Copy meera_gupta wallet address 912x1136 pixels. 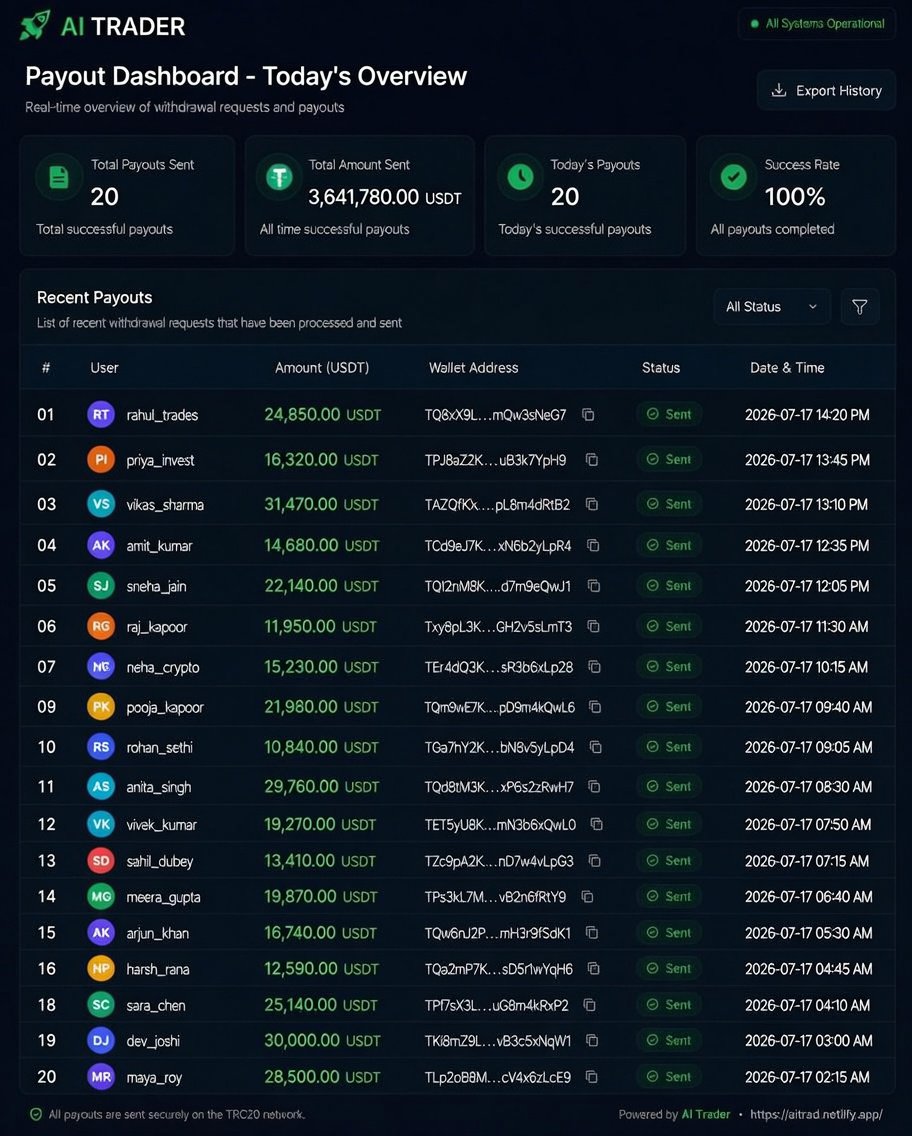[x=587, y=897]
